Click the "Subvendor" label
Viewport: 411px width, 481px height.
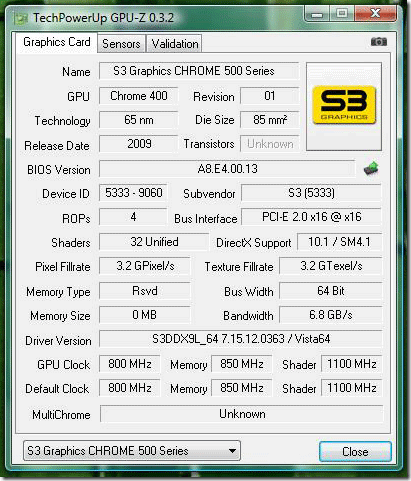(x=209, y=194)
